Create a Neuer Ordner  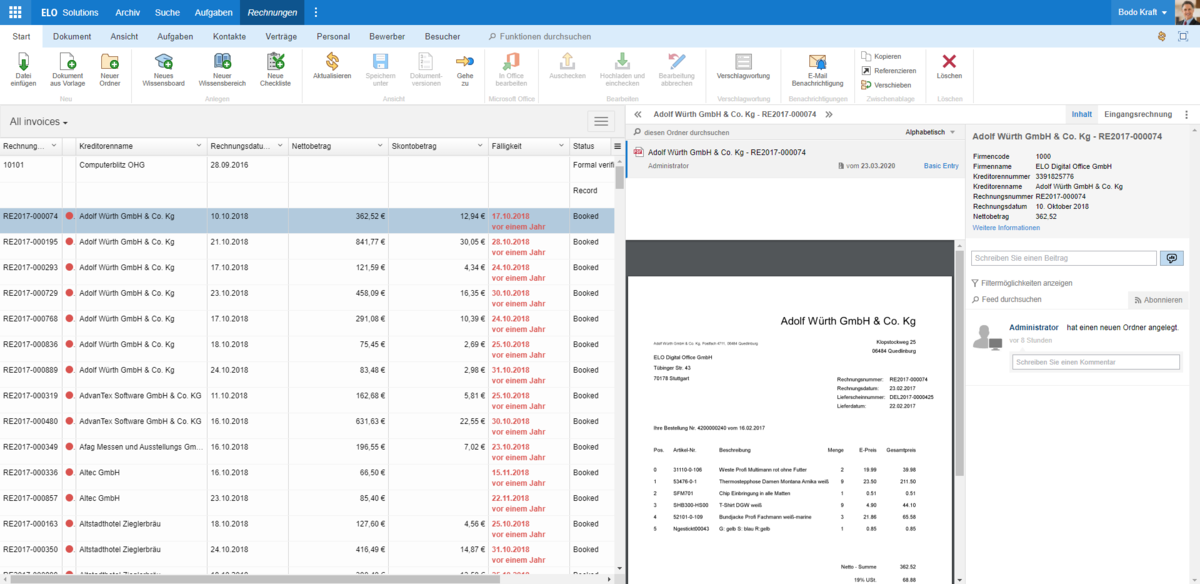point(110,62)
